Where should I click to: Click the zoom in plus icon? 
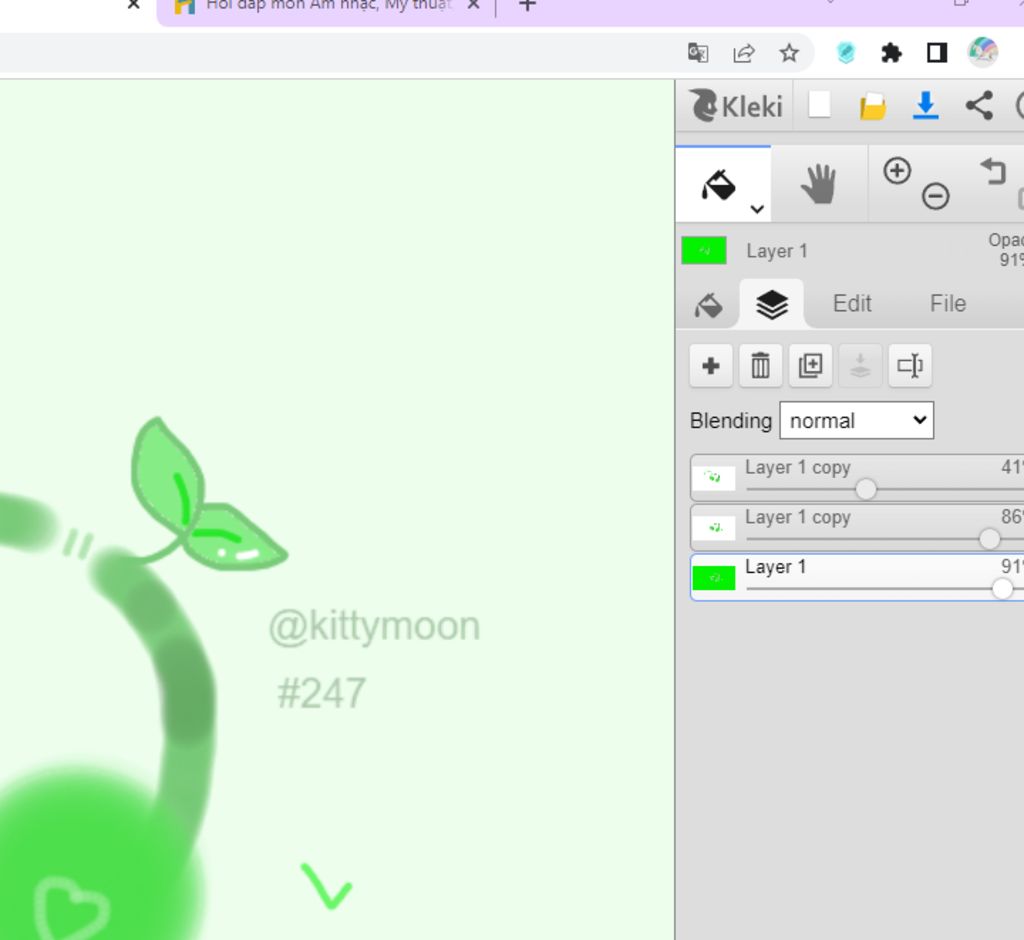[x=897, y=171]
